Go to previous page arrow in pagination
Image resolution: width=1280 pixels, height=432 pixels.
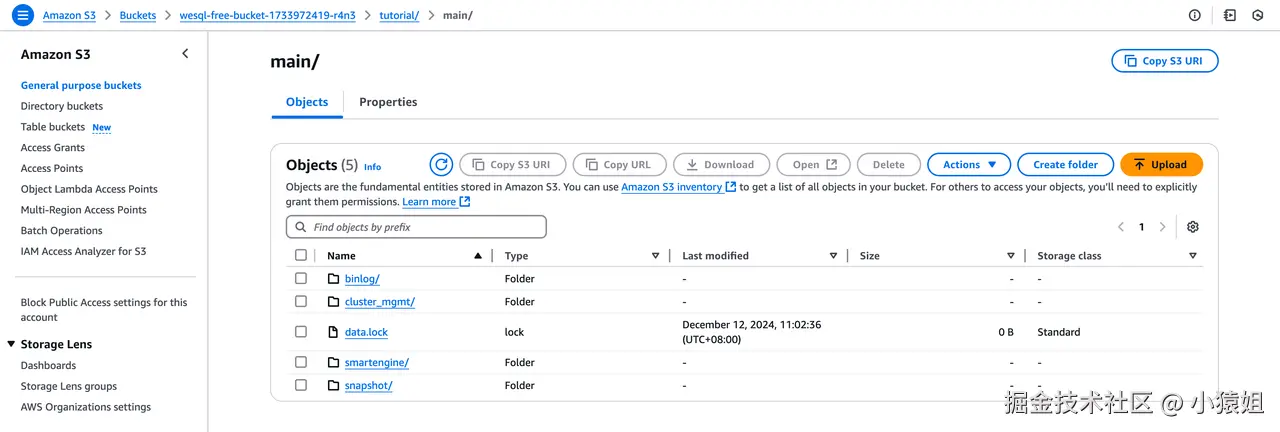pos(1121,227)
